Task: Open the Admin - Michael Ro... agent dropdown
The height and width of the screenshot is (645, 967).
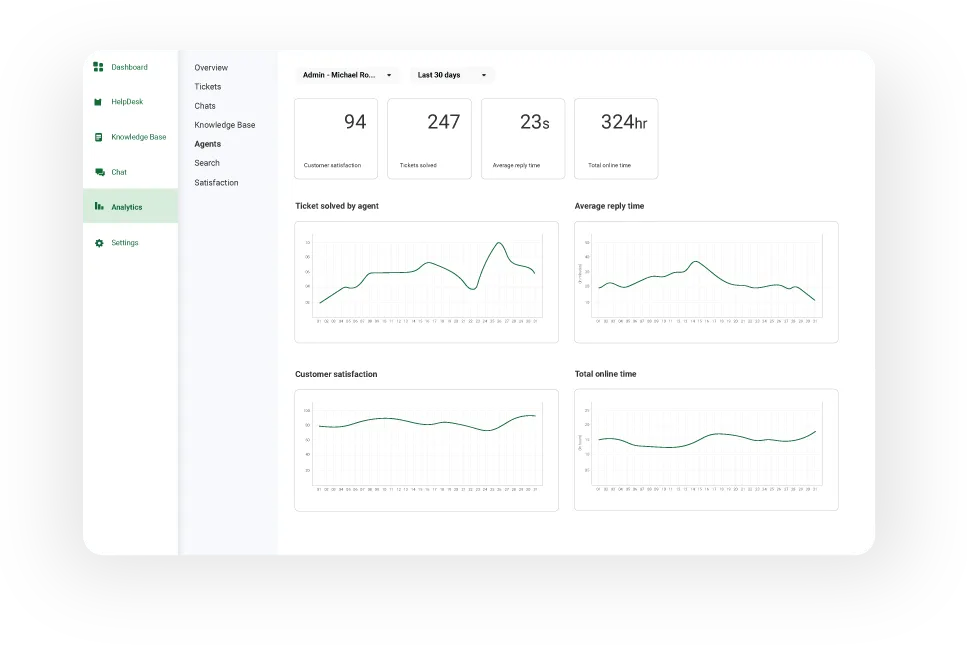Action: coord(347,74)
